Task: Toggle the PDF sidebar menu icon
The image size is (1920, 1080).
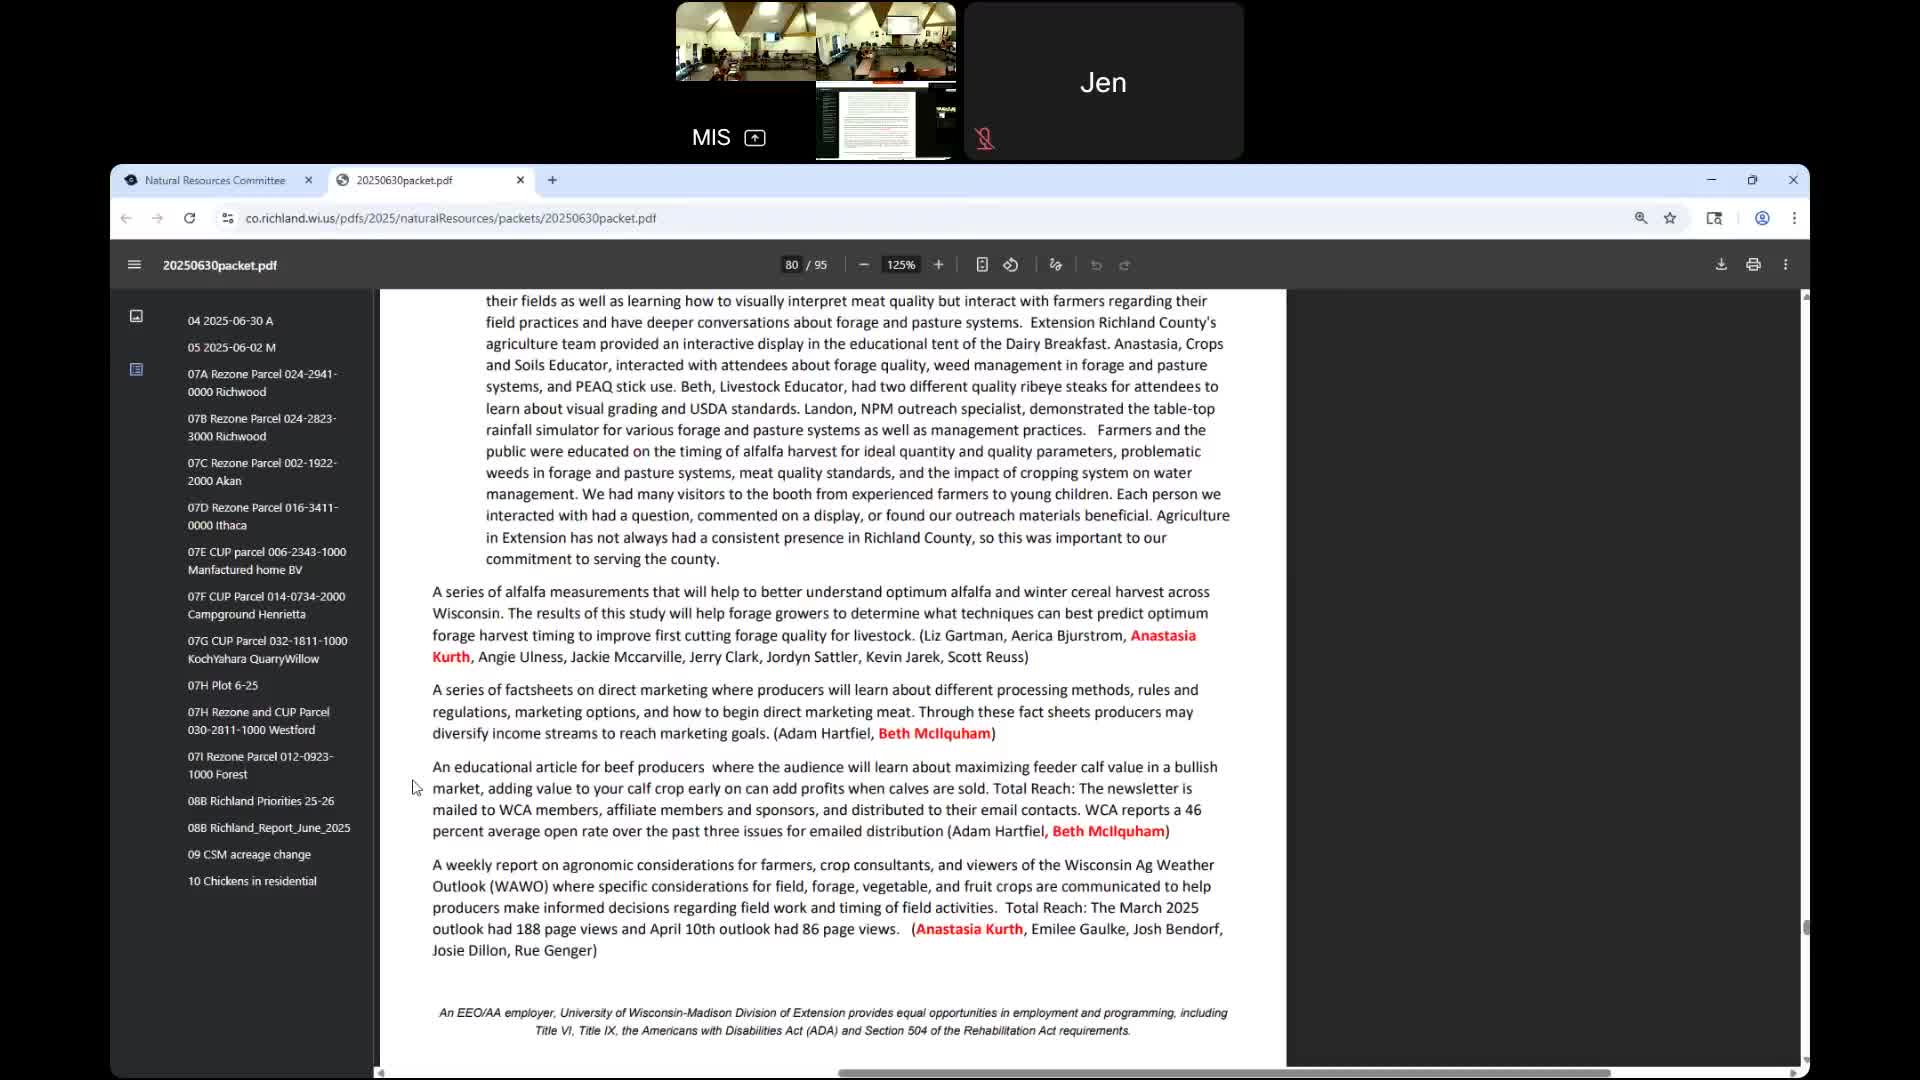Action: [x=134, y=265]
